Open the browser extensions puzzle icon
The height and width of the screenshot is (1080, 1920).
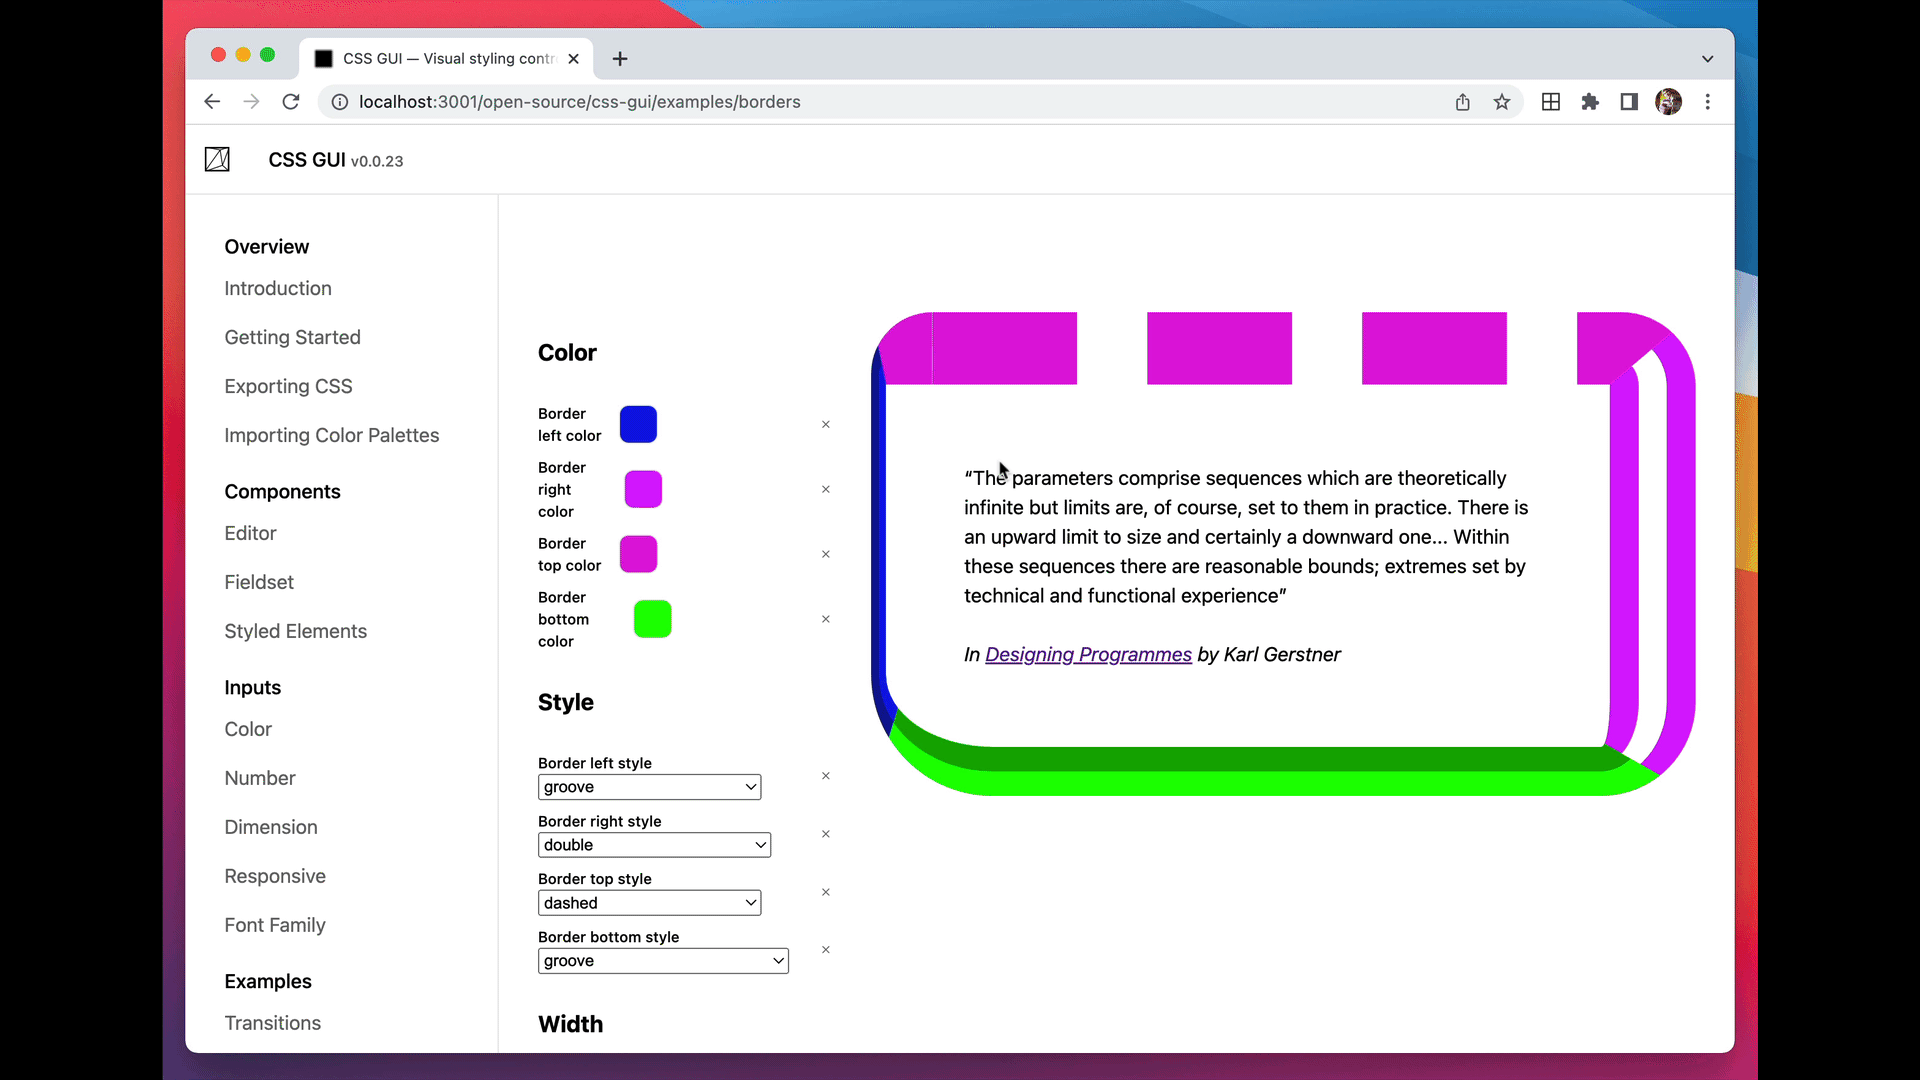tap(1590, 102)
